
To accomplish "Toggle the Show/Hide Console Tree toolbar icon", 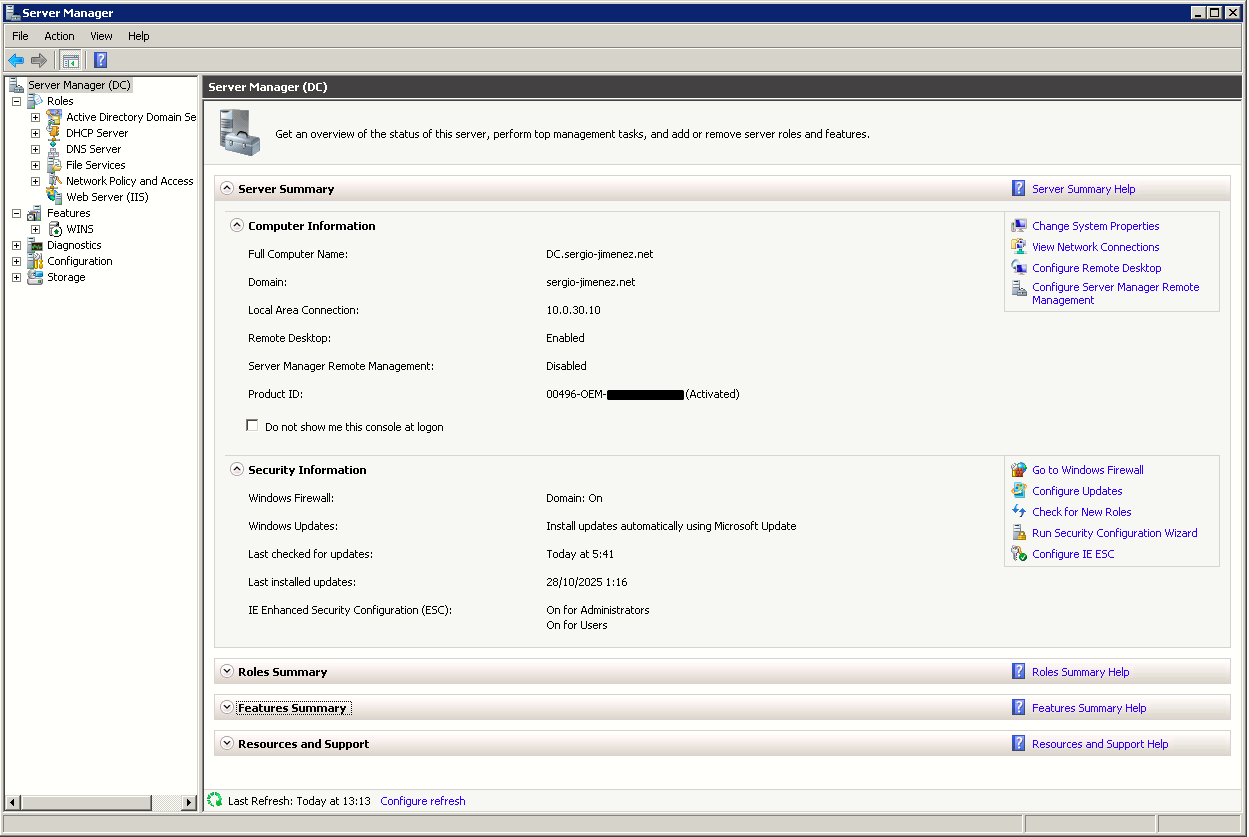I will pos(70,60).
